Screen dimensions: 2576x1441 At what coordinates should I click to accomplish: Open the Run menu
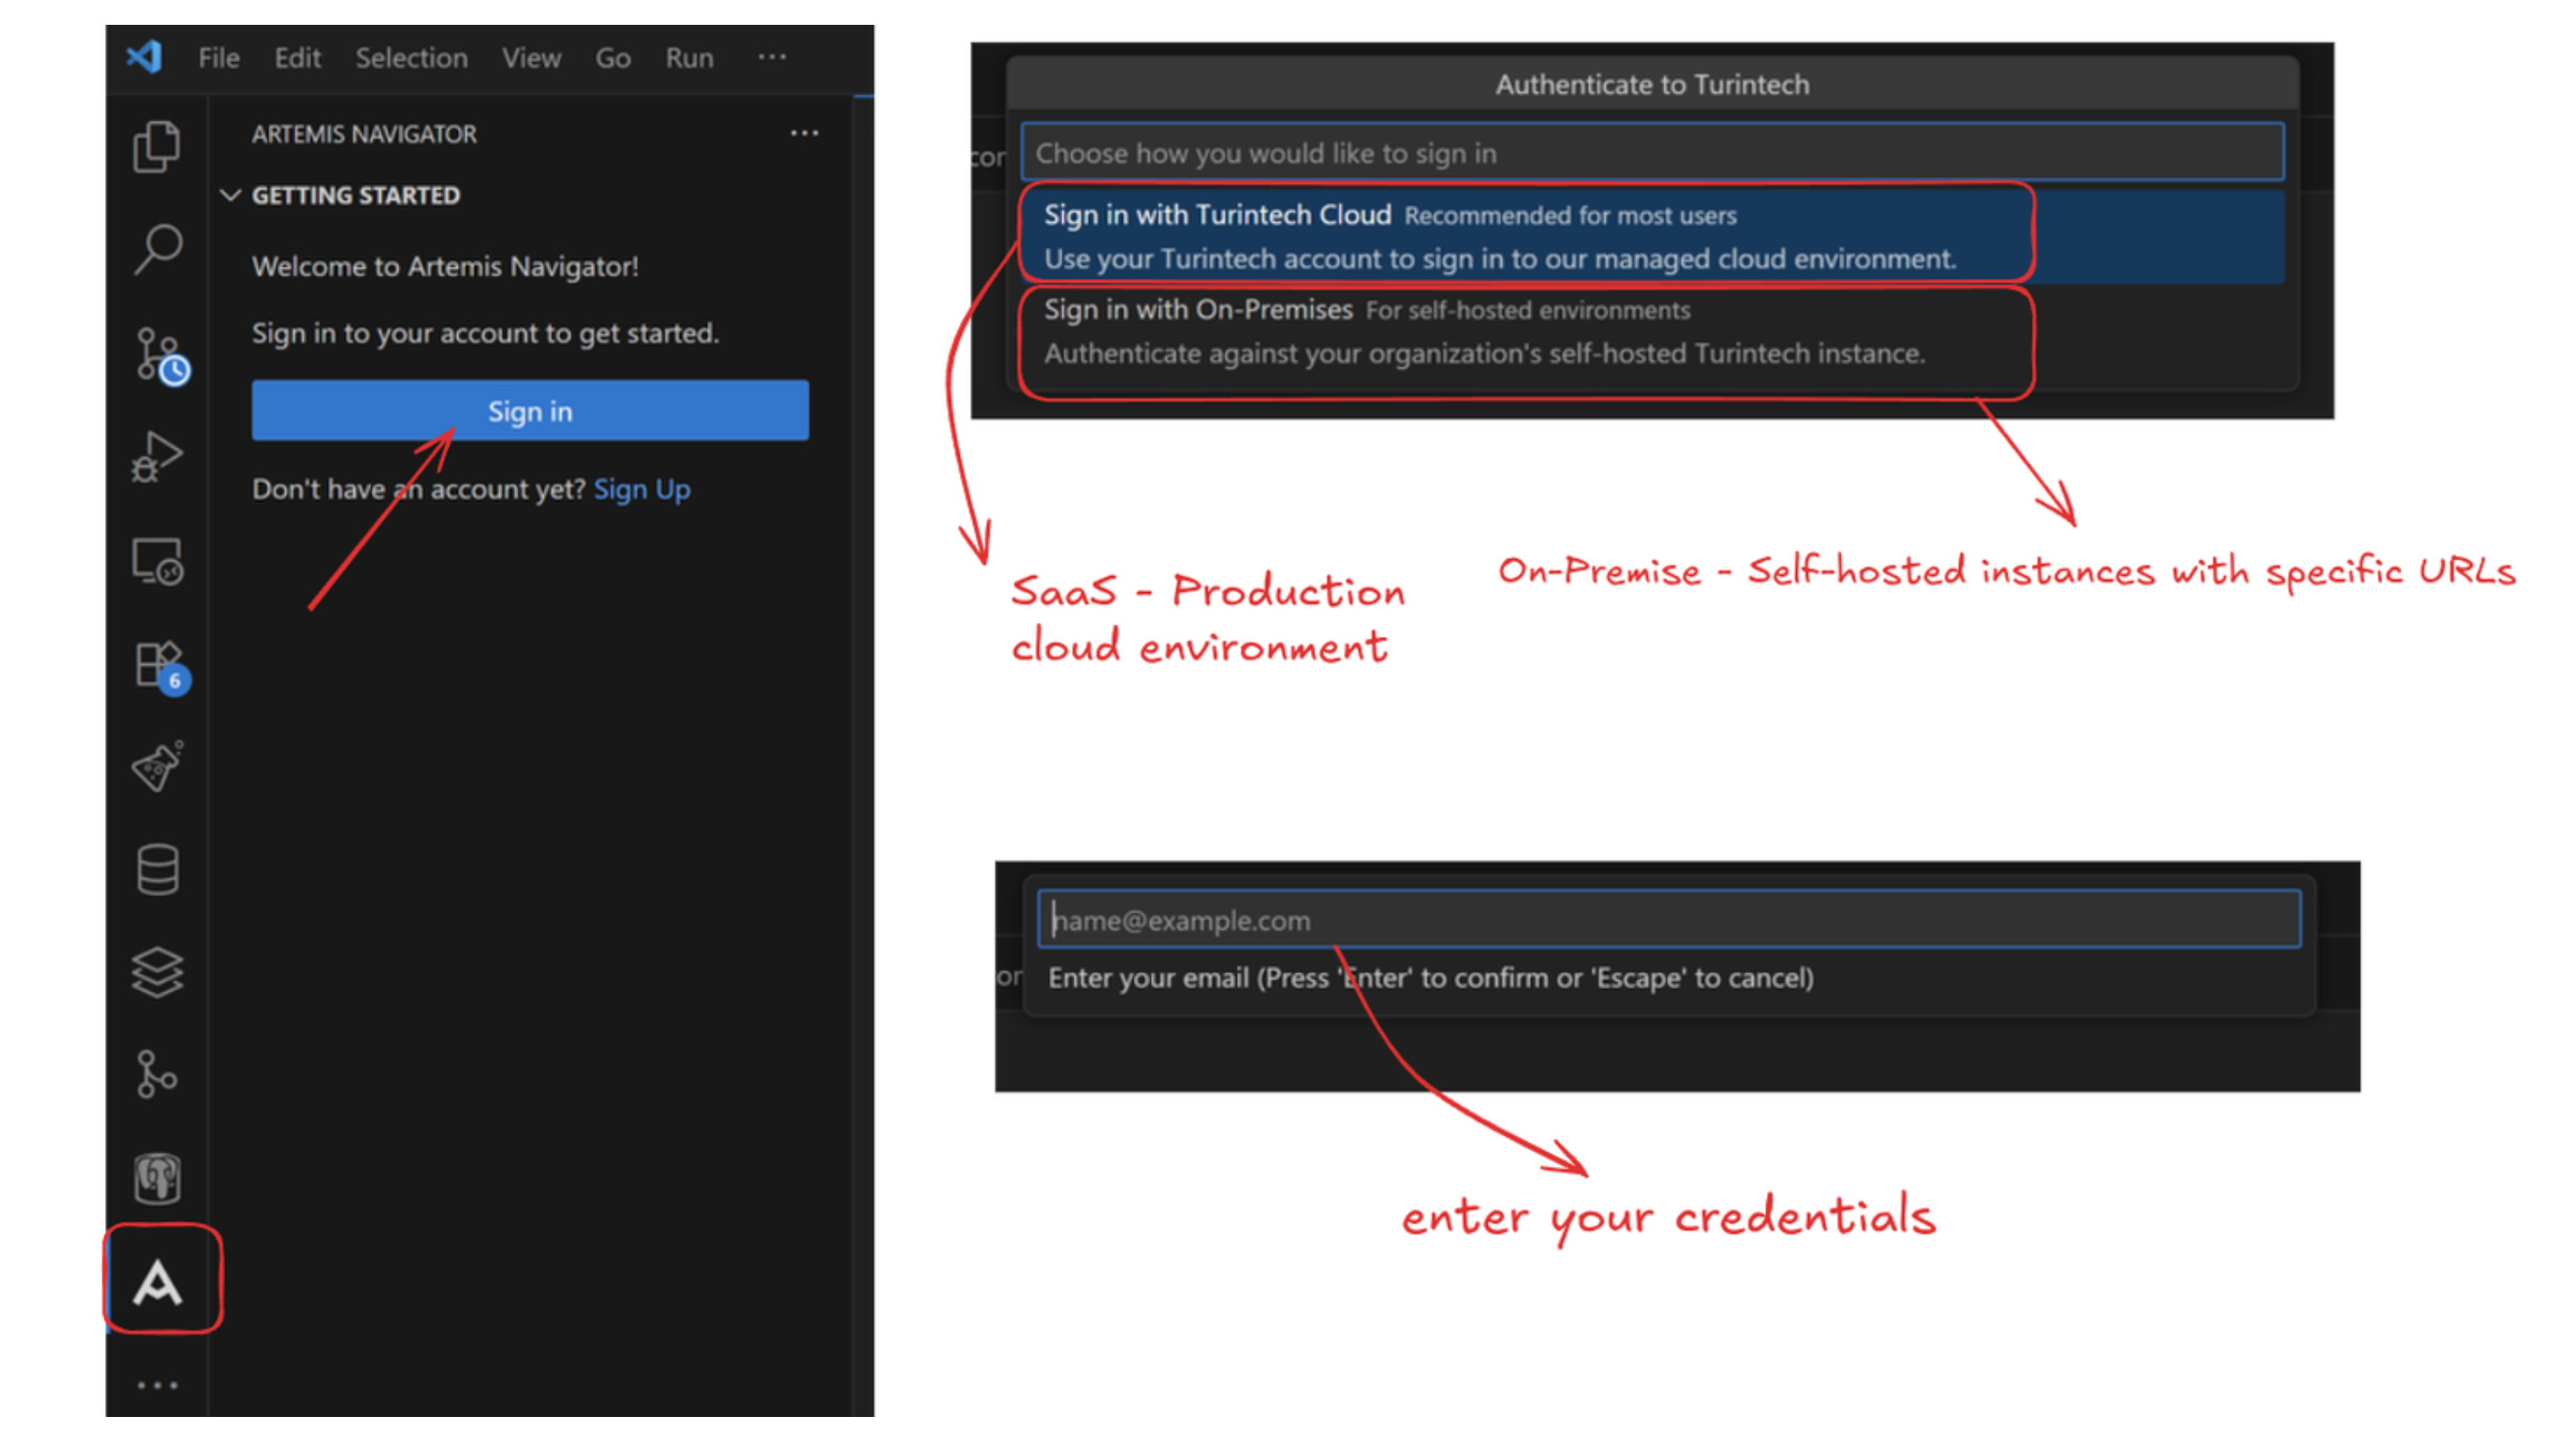tap(689, 57)
